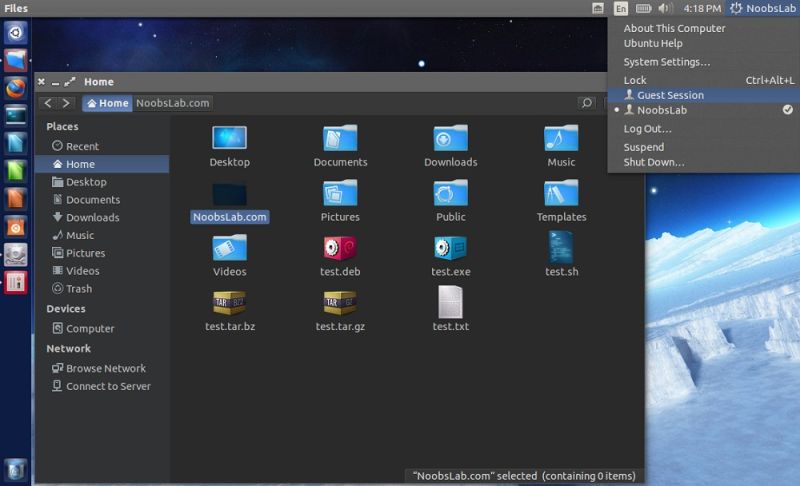Open Trash in the Places sidebar
Viewport: 800px width, 486px height.
click(102, 289)
